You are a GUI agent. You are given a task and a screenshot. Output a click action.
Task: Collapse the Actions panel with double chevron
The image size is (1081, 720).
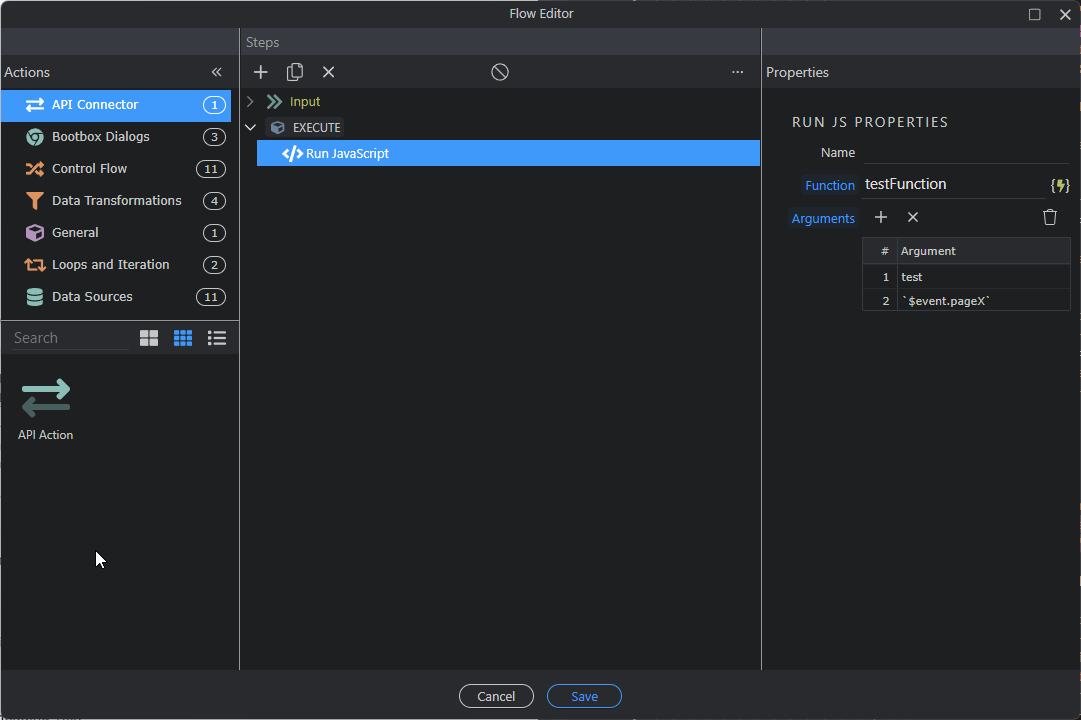pyautogui.click(x=217, y=72)
